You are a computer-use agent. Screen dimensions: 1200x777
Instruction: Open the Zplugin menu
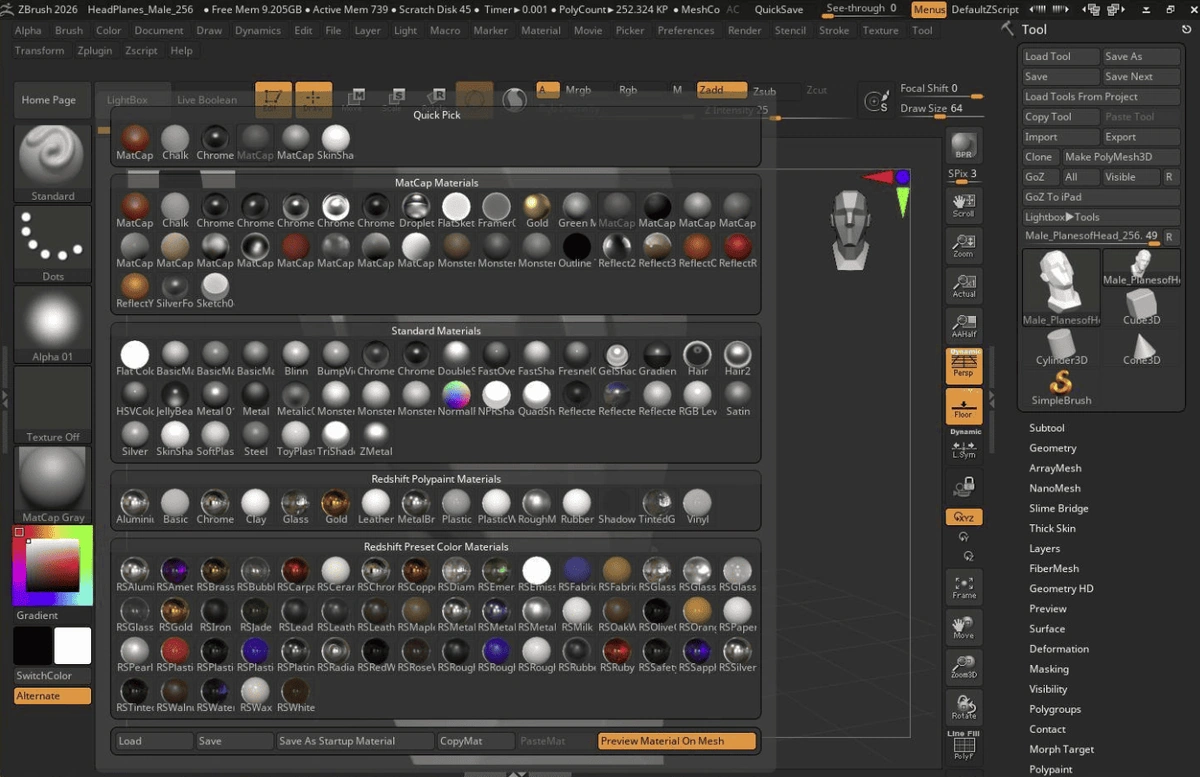95,50
